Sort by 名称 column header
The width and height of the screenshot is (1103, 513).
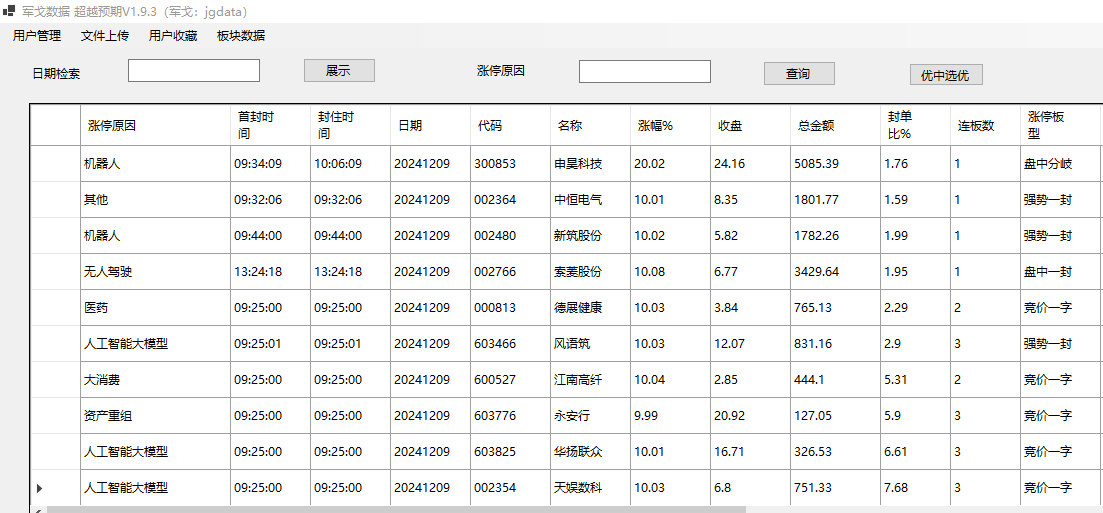[x=590, y=126]
